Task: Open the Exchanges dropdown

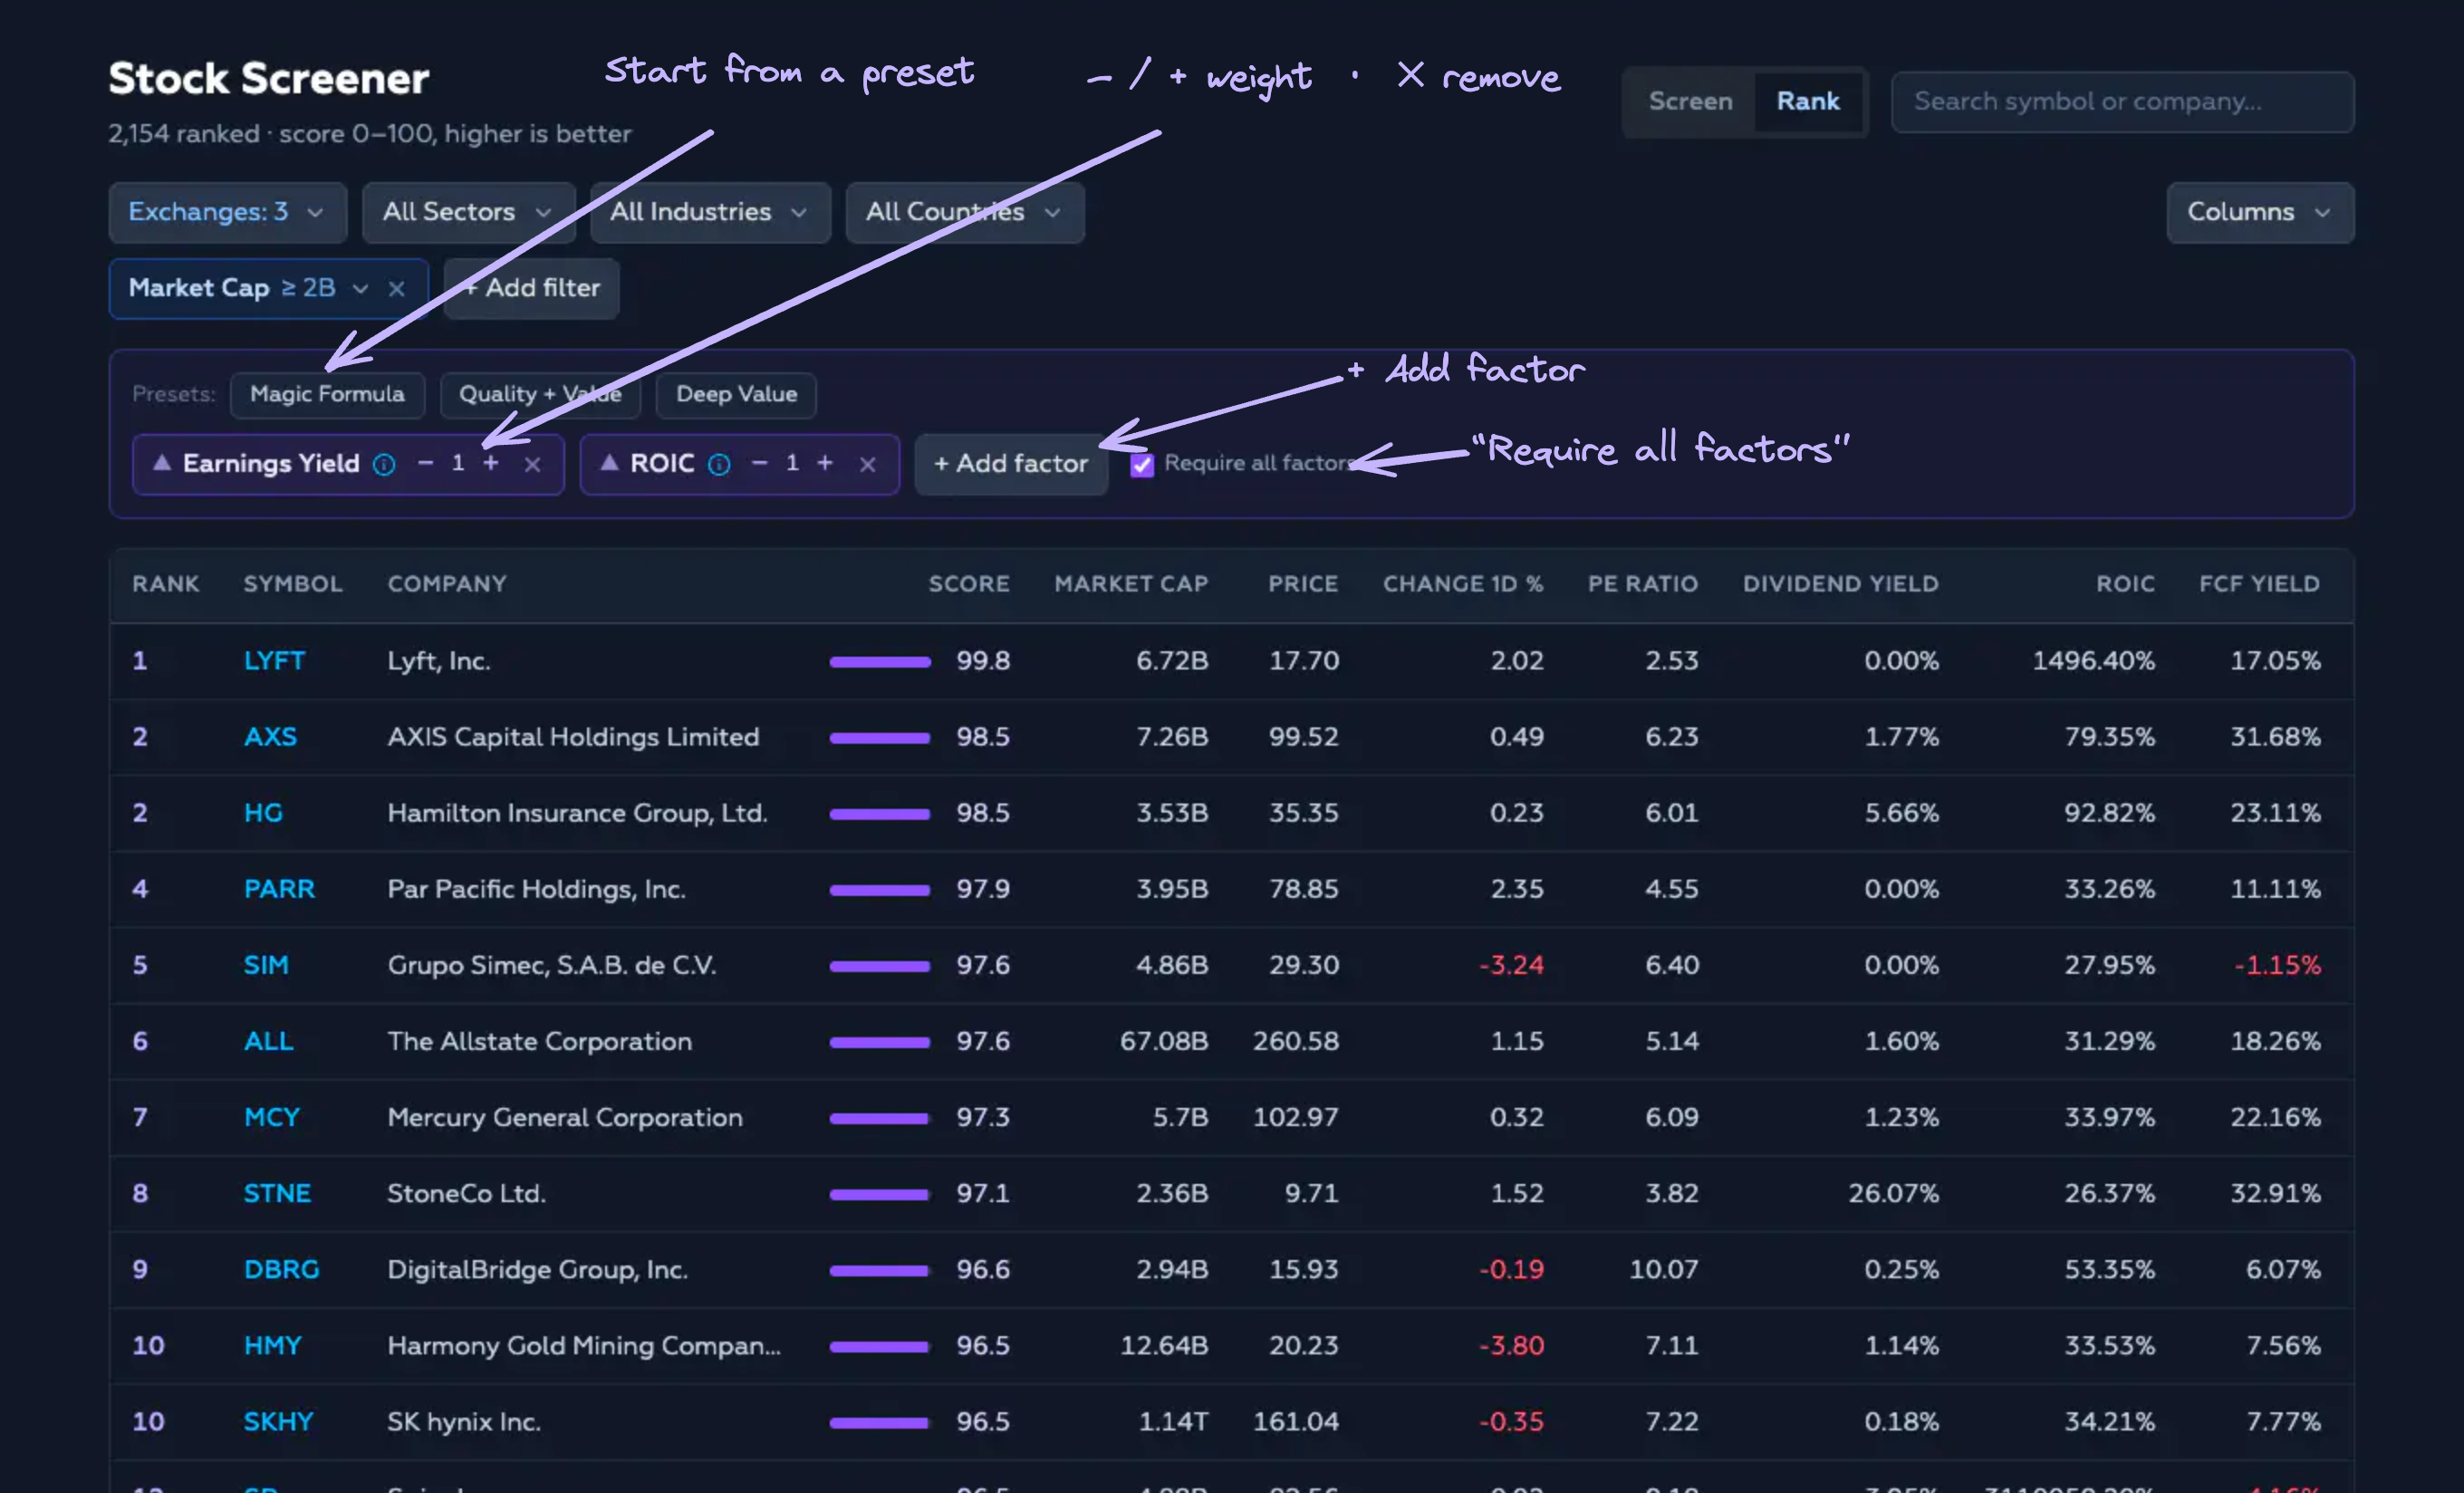Action: tap(228, 212)
